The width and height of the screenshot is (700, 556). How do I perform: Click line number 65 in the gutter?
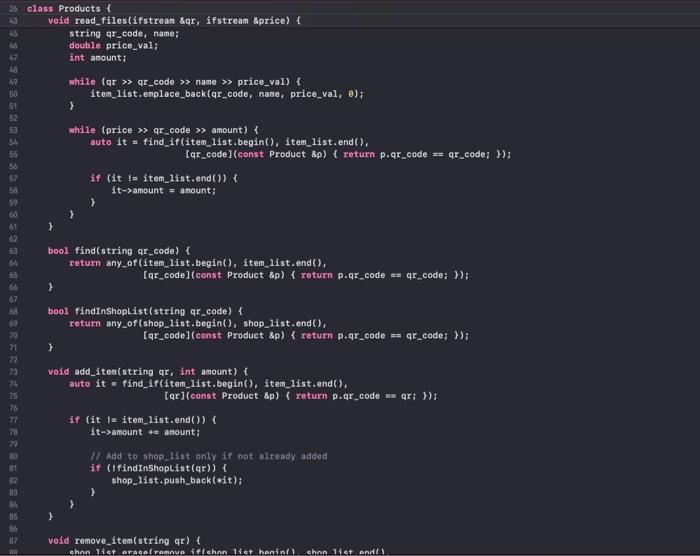point(13,275)
